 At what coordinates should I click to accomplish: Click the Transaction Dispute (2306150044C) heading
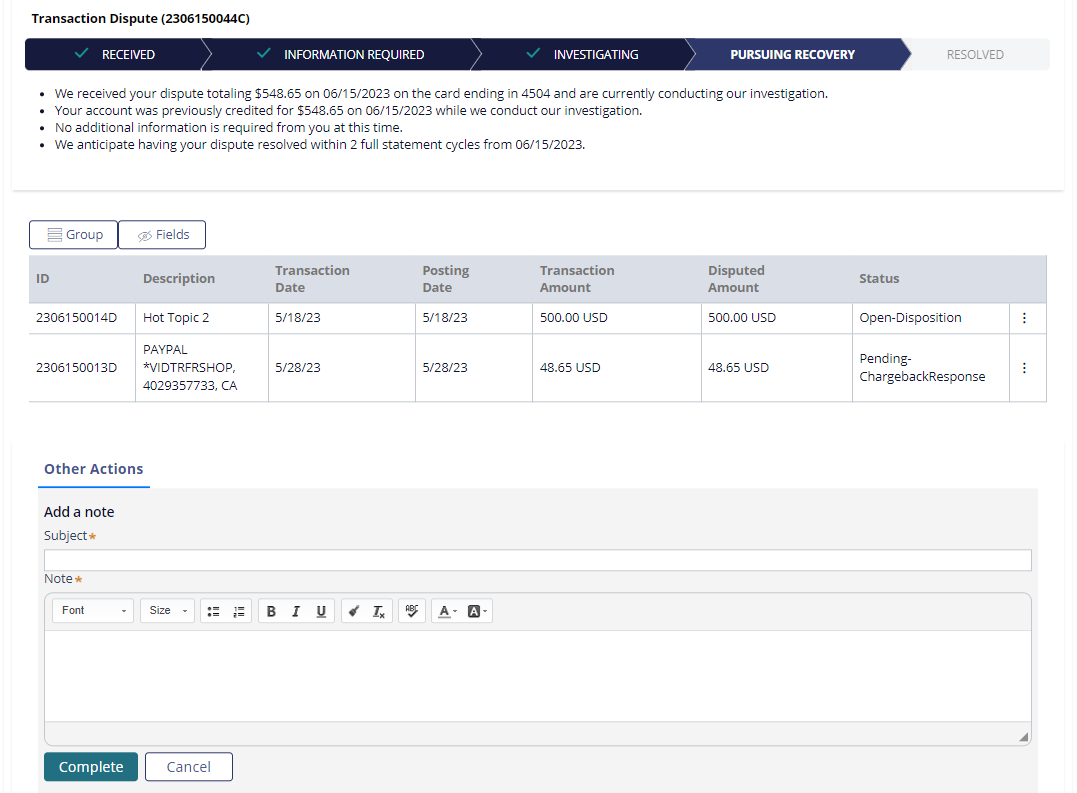pos(141,19)
